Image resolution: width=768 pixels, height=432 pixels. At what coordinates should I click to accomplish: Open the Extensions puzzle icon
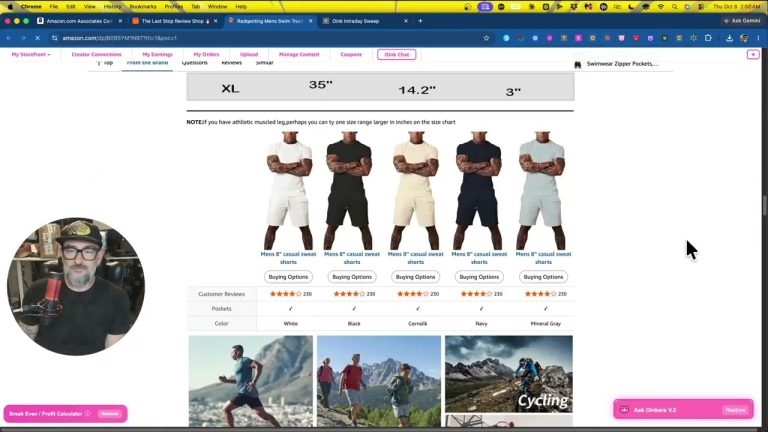(708, 38)
